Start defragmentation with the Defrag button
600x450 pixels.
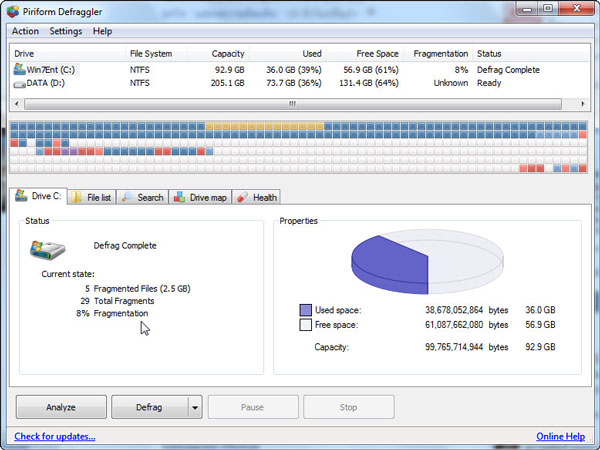[x=149, y=407]
